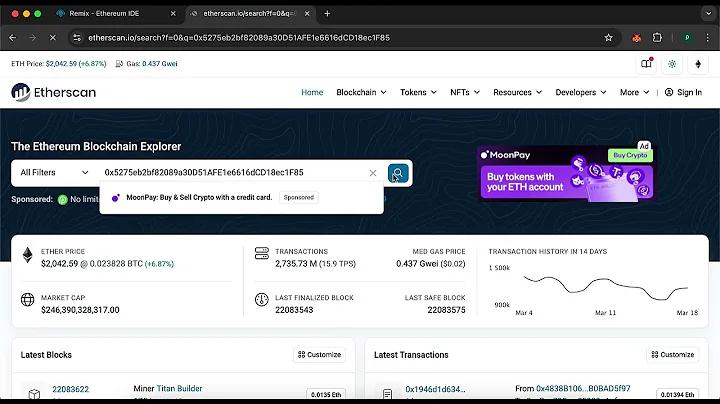
Task: Open the Chrome profile avatar
Action: tap(687, 38)
